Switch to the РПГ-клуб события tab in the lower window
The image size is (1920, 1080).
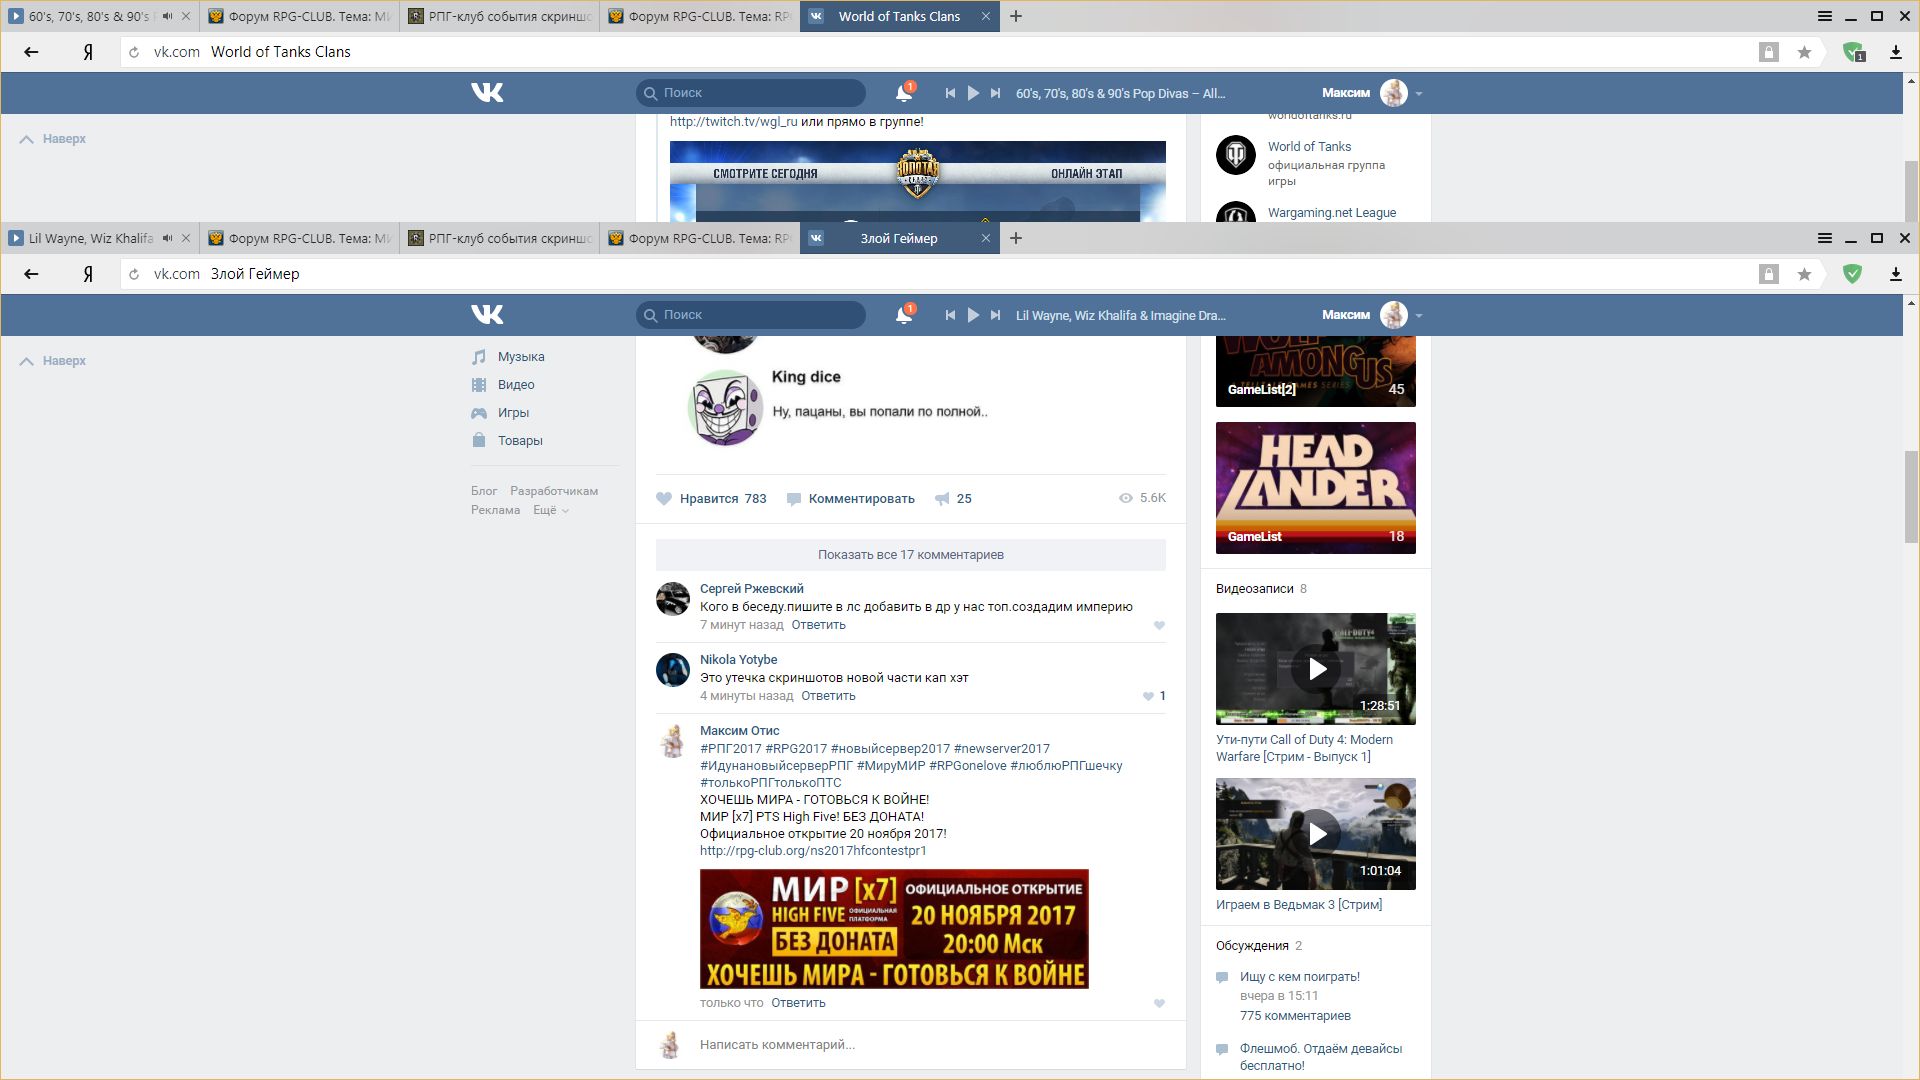pos(500,238)
